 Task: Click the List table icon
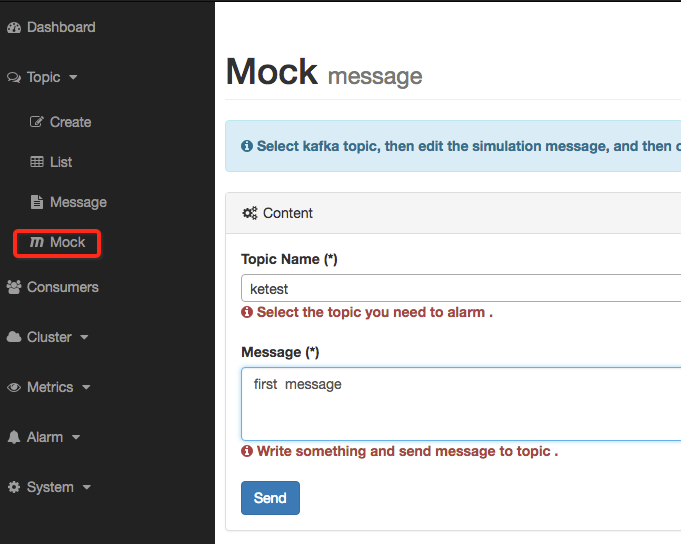click(x=36, y=162)
